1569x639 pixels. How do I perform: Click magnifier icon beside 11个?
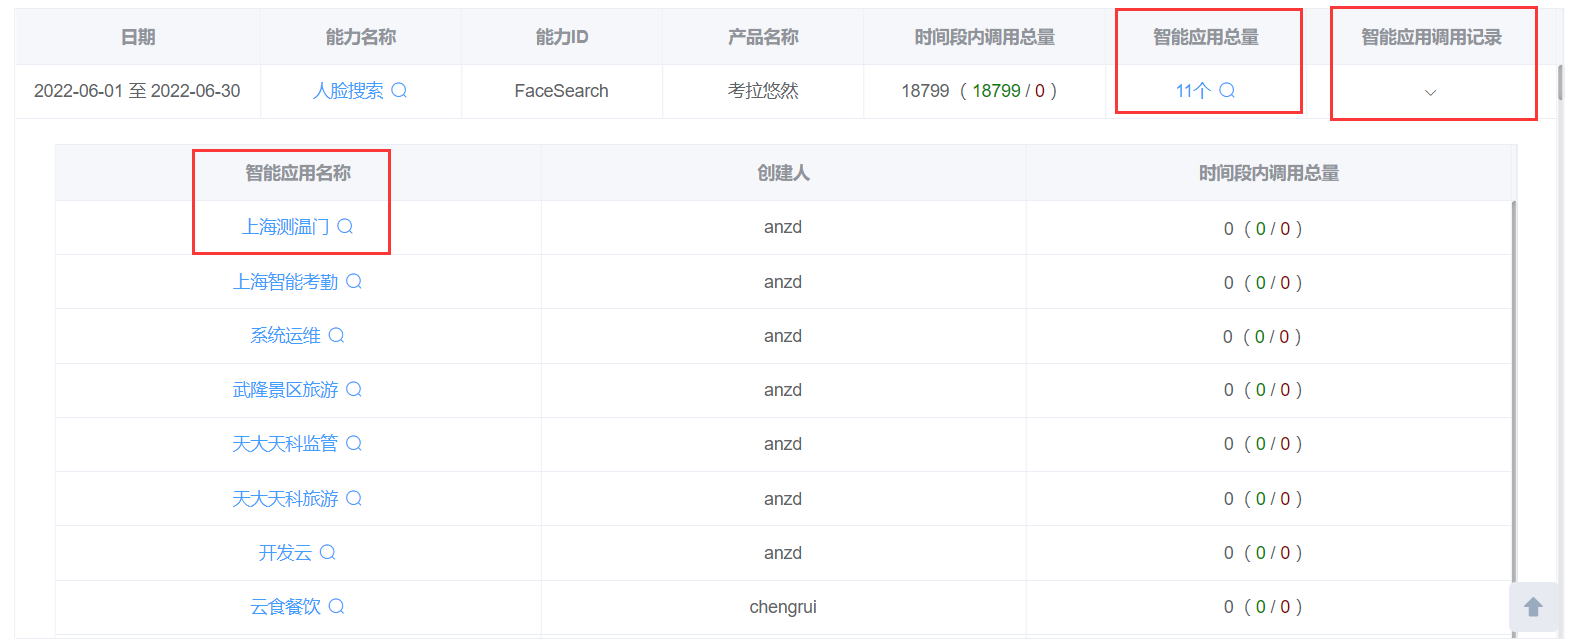coord(1227,90)
